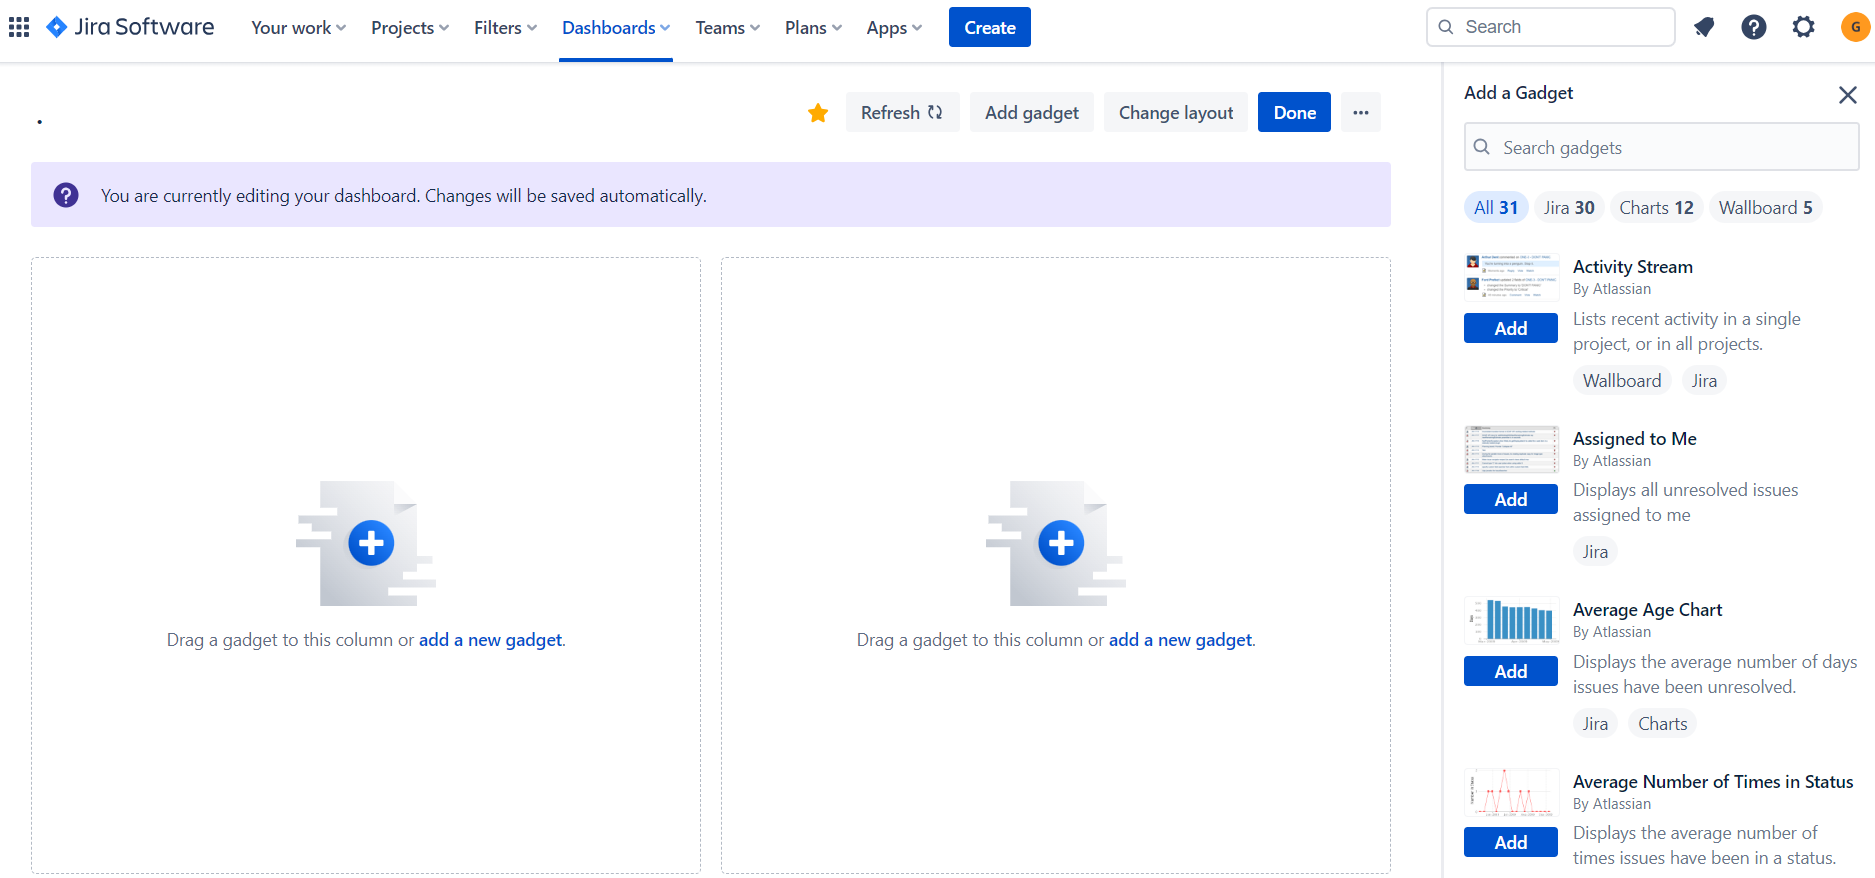Click the Change layout button
This screenshot has height=878, width=1875.
(1176, 112)
